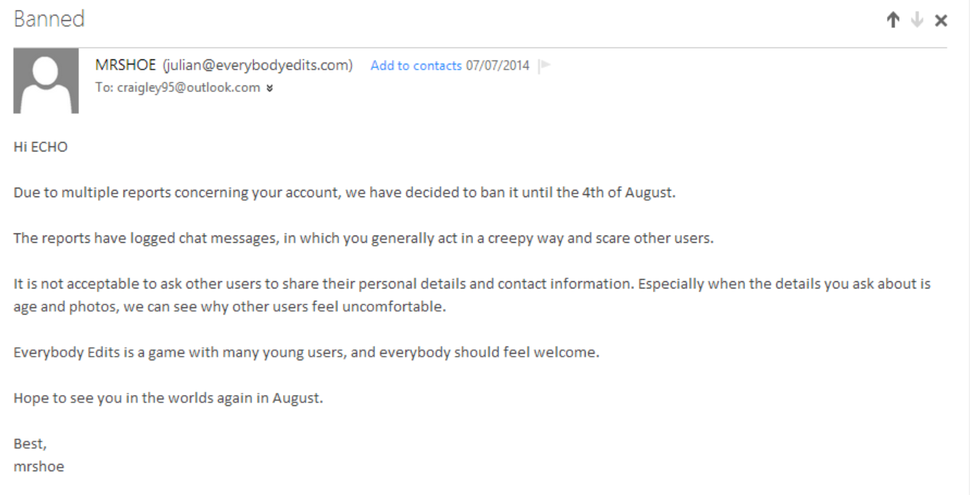The width and height of the screenshot is (970, 495).
Task: Select the julian@everybodyedits.com sender address
Action: click(x=258, y=65)
